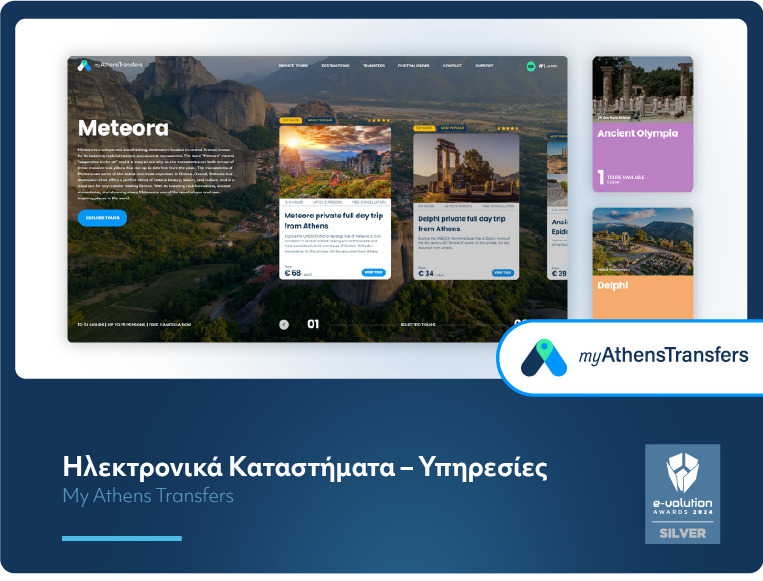763x581 pixels.
Task: Open the Meteora tour card photo
Action: pyautogui.click(x=335, y=162)
